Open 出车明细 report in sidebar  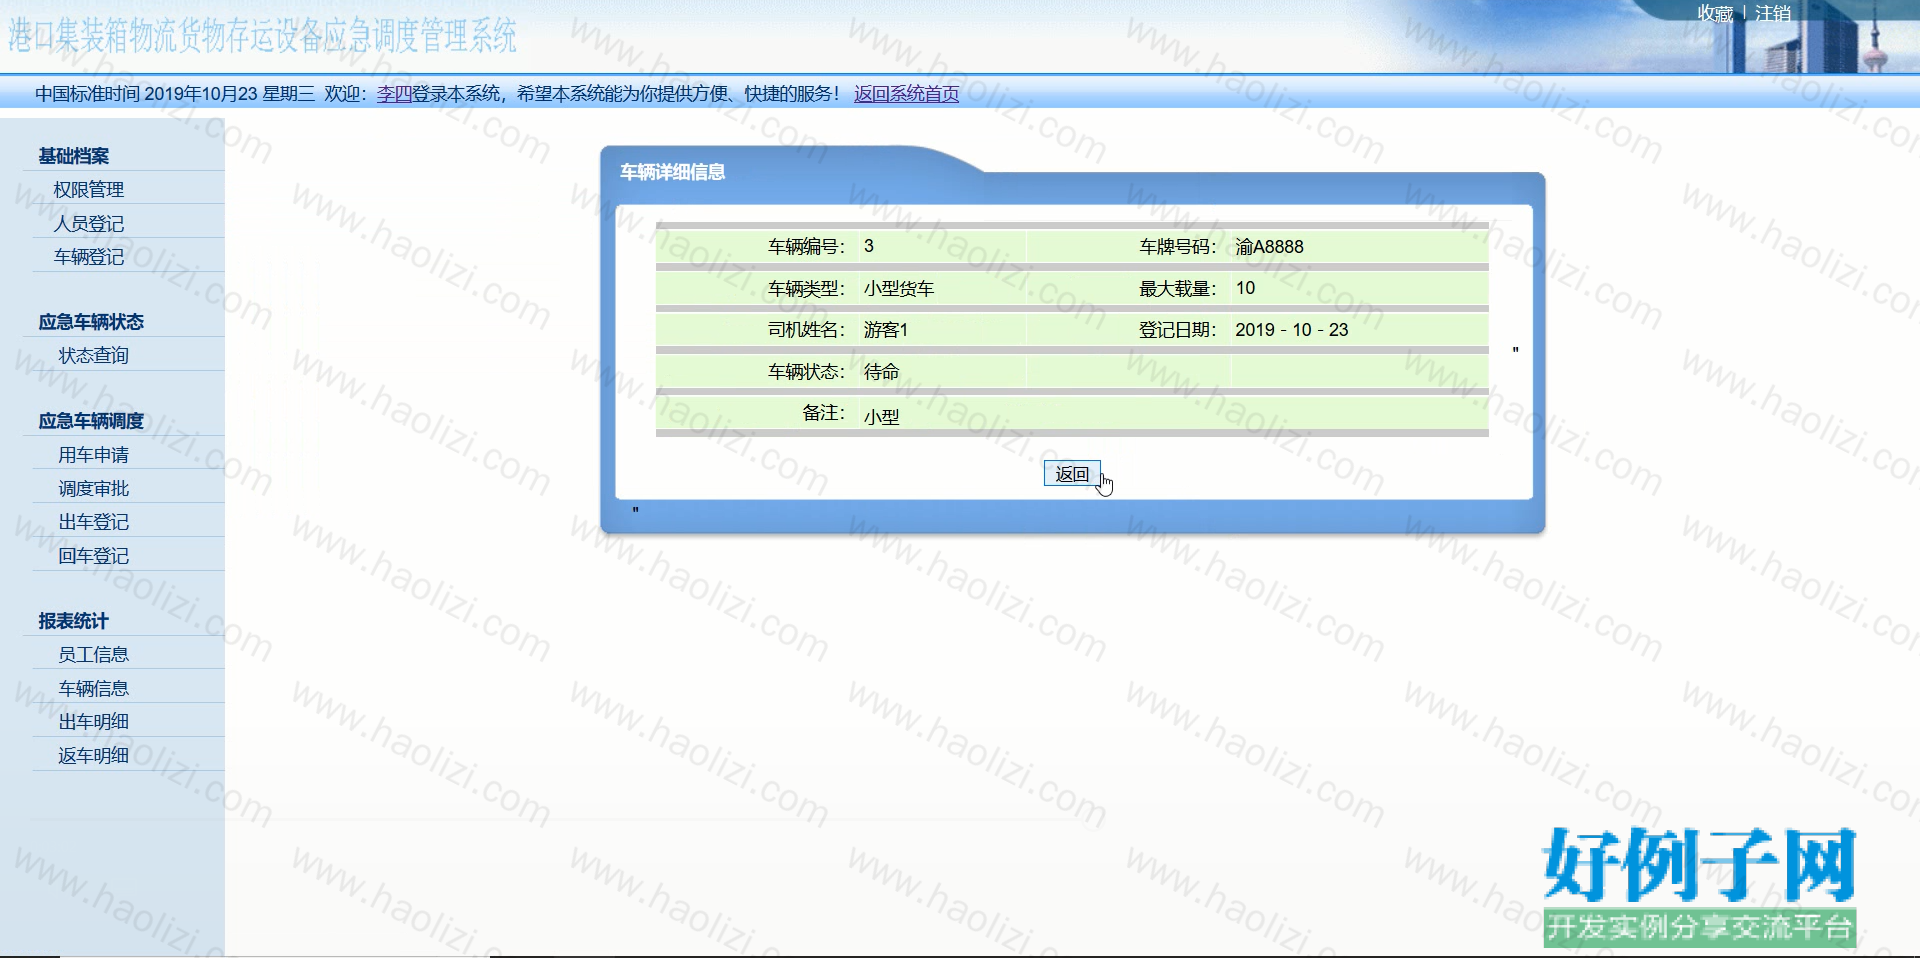coord(93,722)
